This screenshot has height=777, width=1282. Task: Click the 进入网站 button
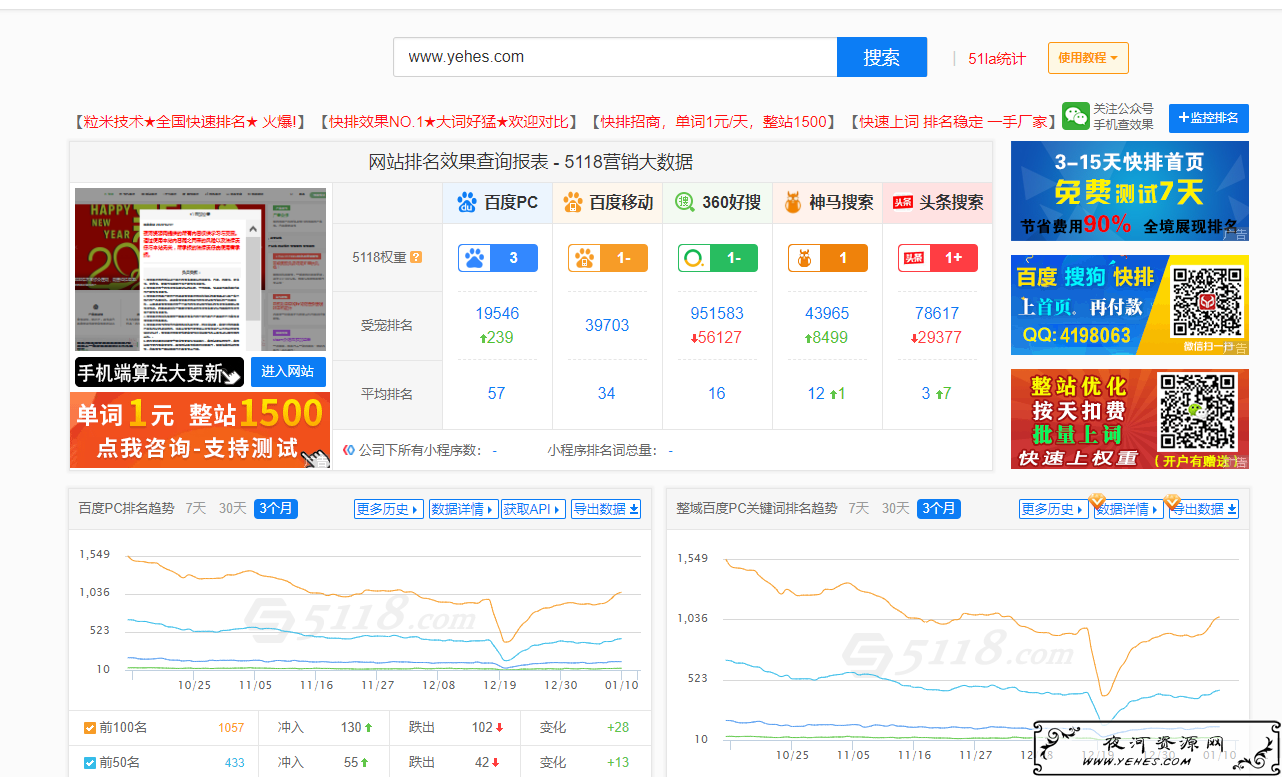(288, 372)
